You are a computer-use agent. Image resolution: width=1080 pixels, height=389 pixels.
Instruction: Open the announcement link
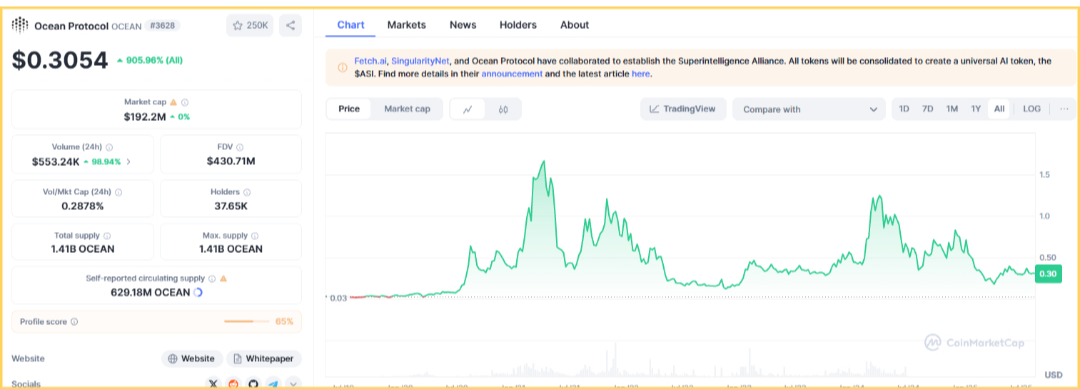tap(512, 74)
